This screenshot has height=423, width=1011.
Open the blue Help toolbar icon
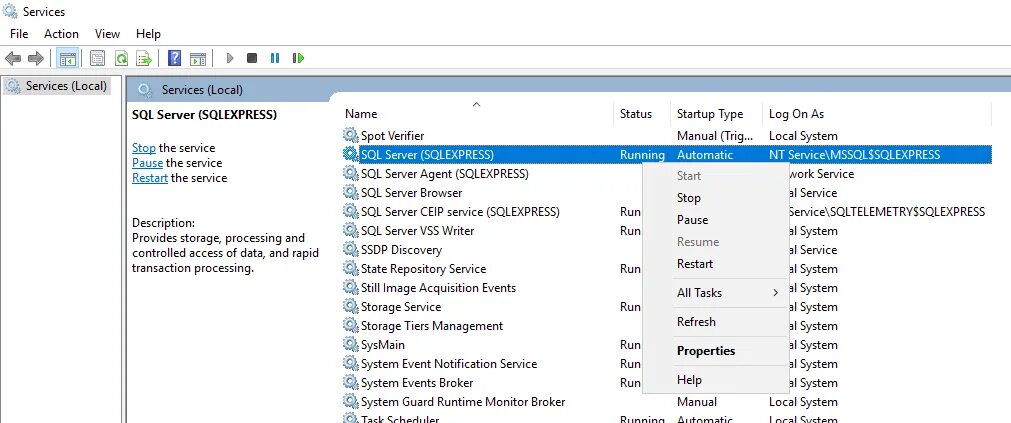tap(174, 59)
